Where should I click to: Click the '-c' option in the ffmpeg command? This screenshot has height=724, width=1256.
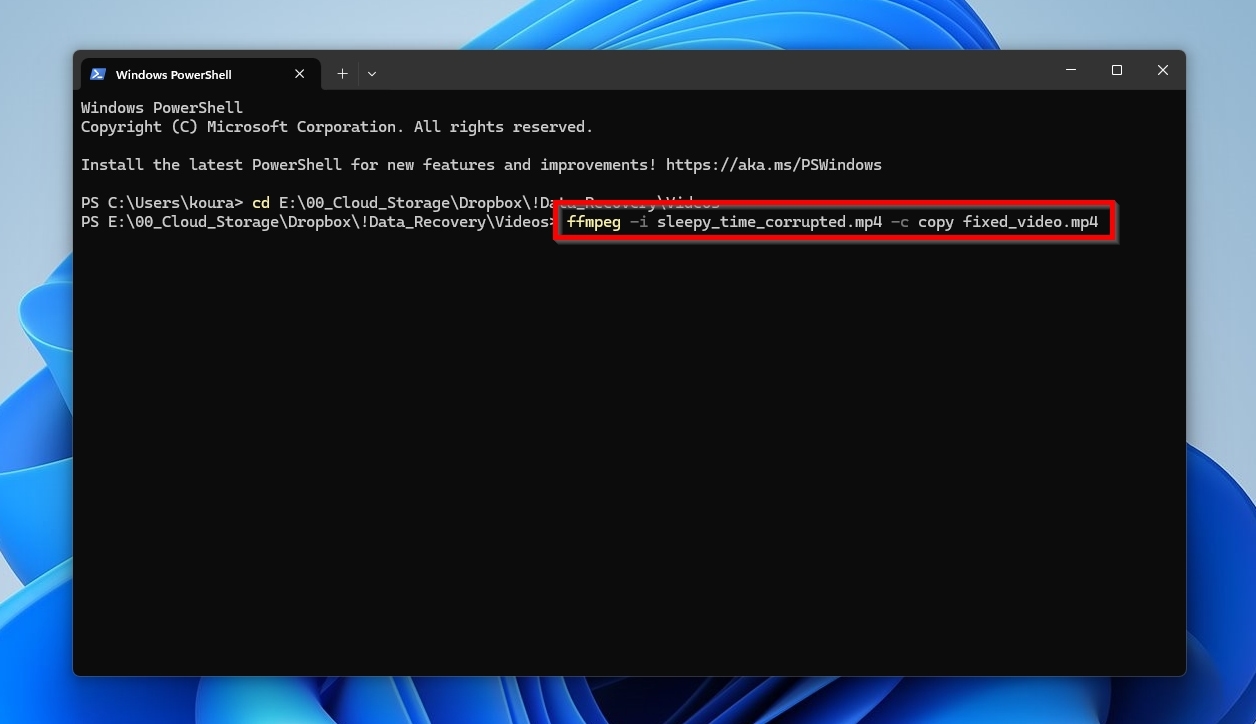pos(900,222)
